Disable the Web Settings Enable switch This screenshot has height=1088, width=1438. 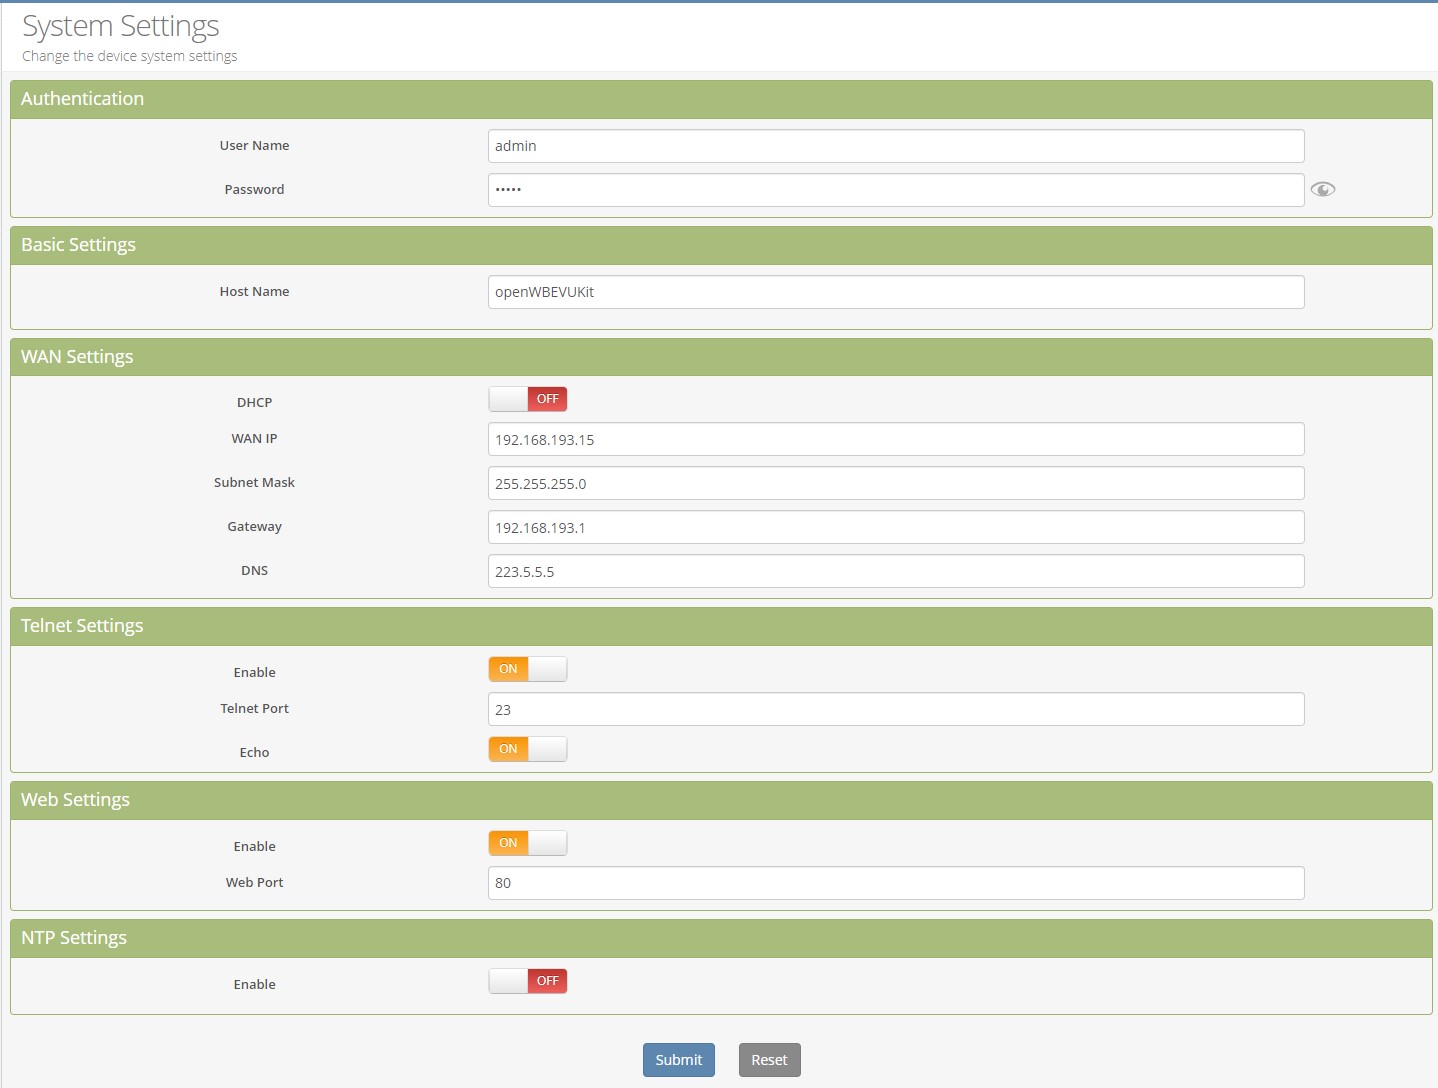[528, 843]
